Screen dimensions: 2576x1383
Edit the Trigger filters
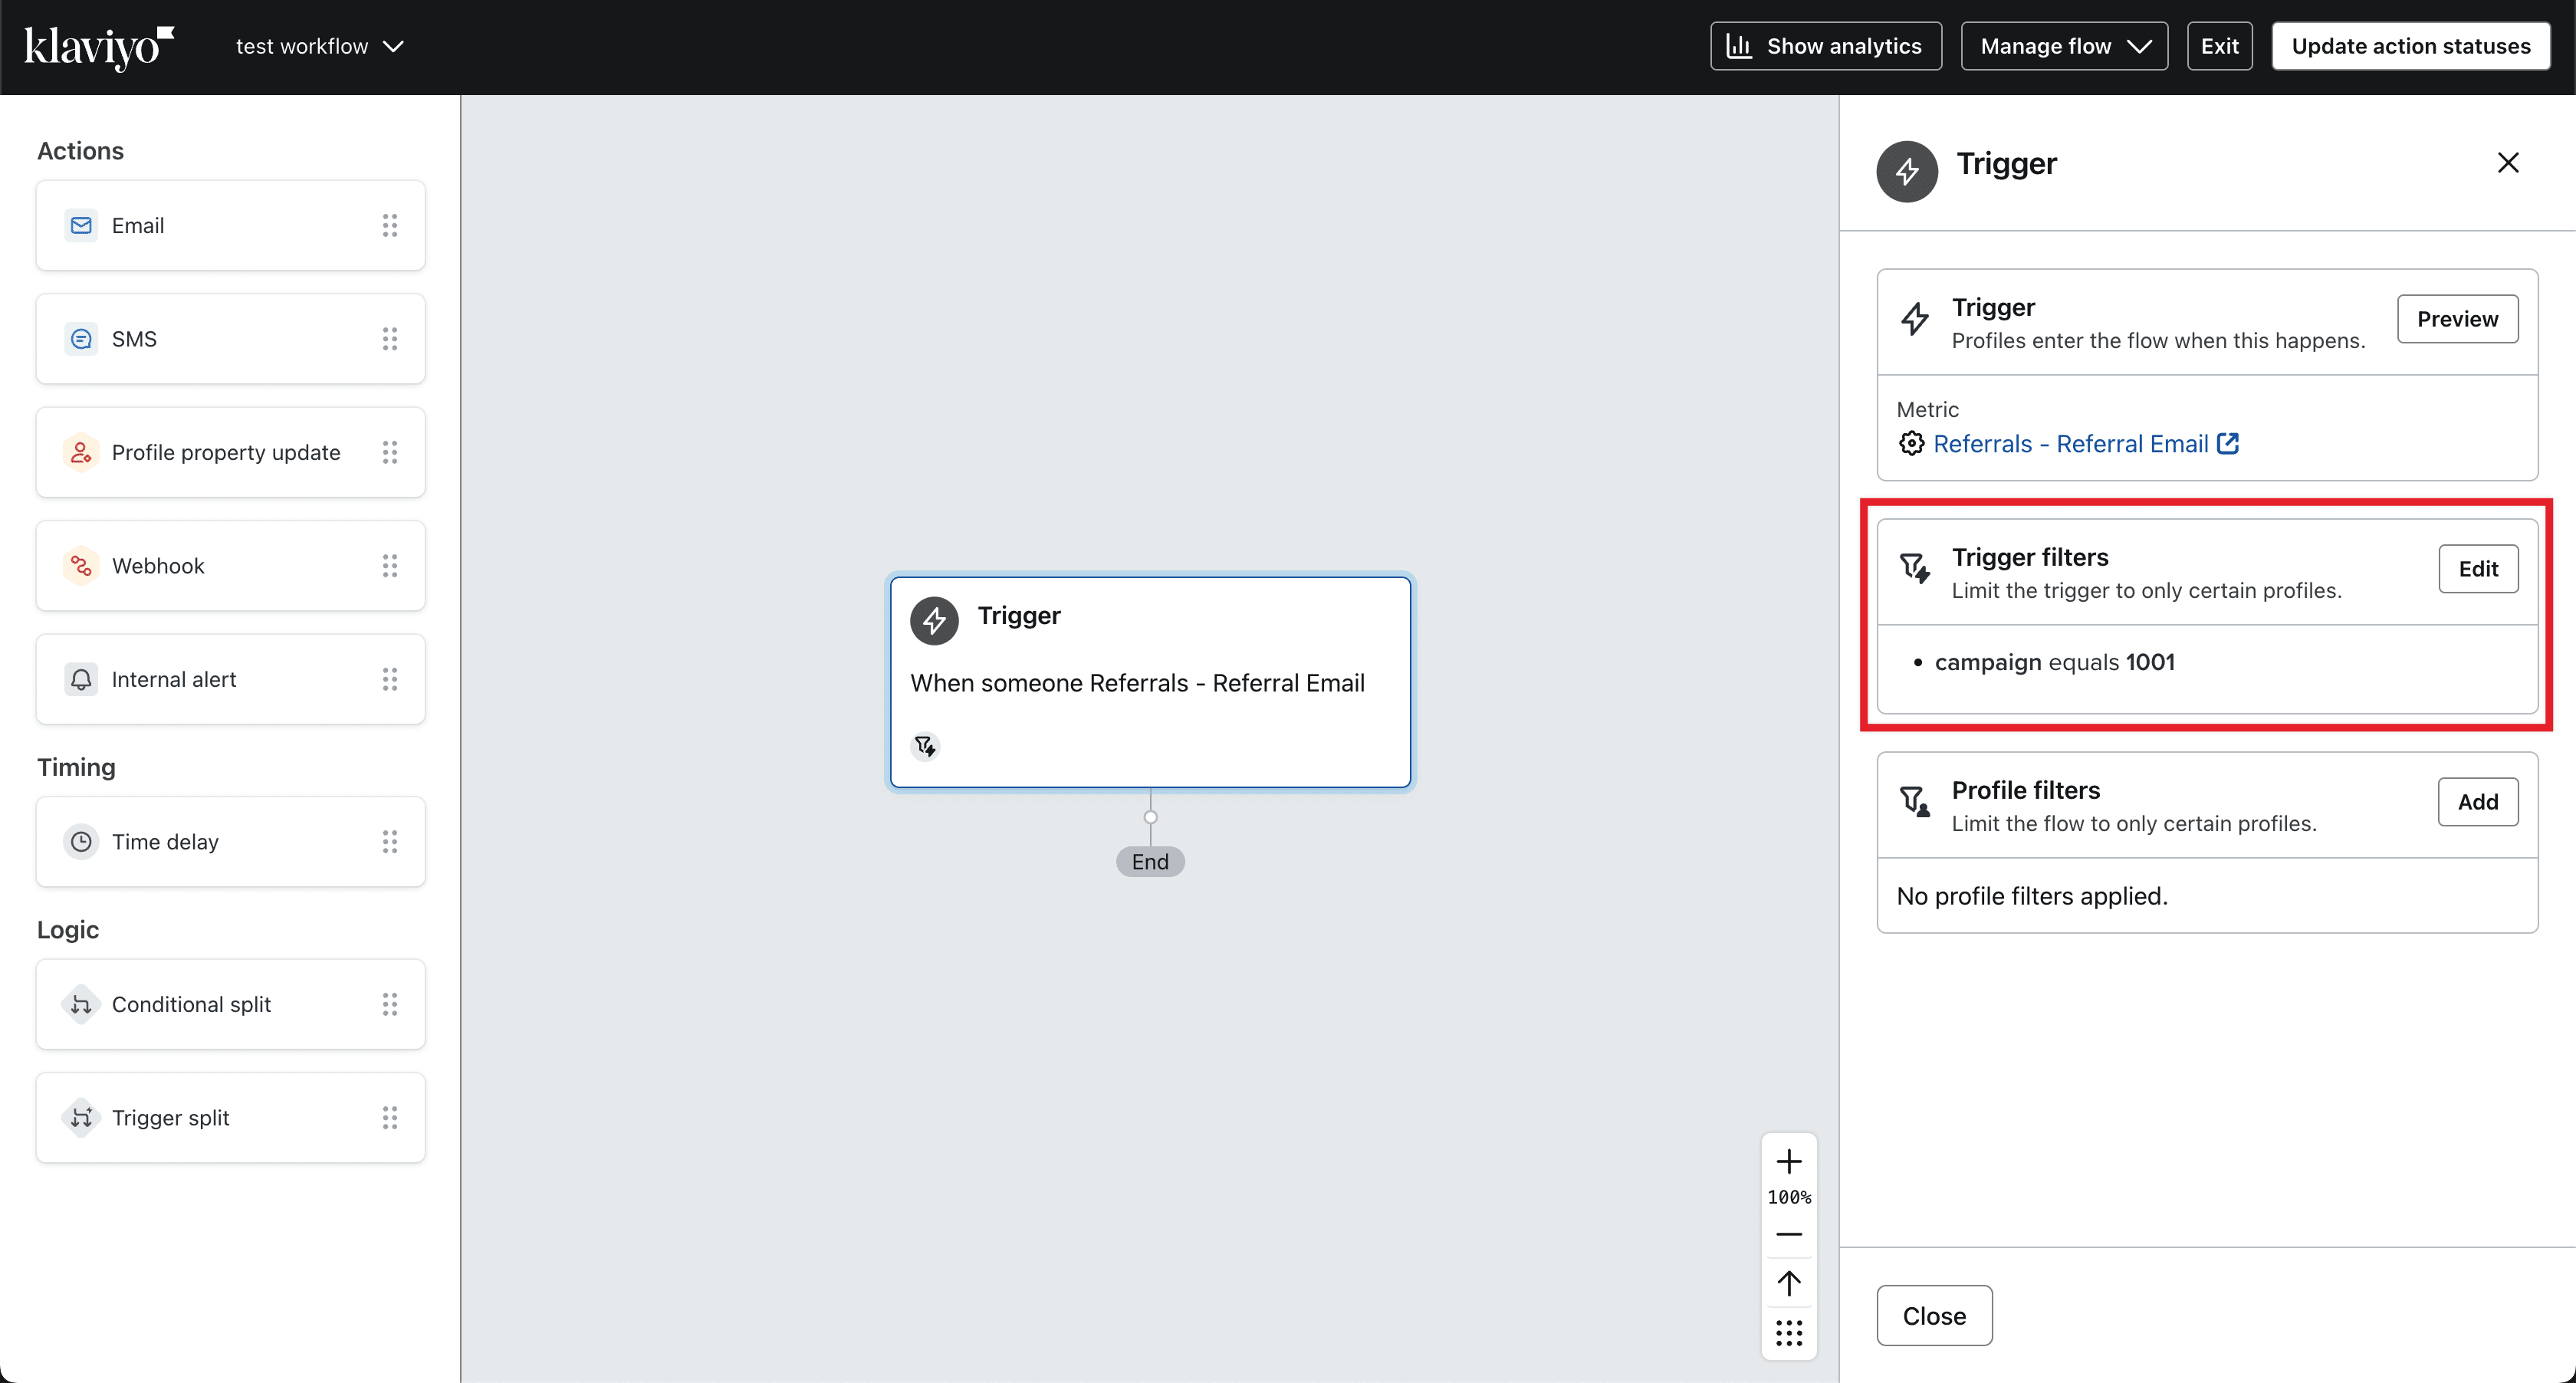click(2477, 569)
